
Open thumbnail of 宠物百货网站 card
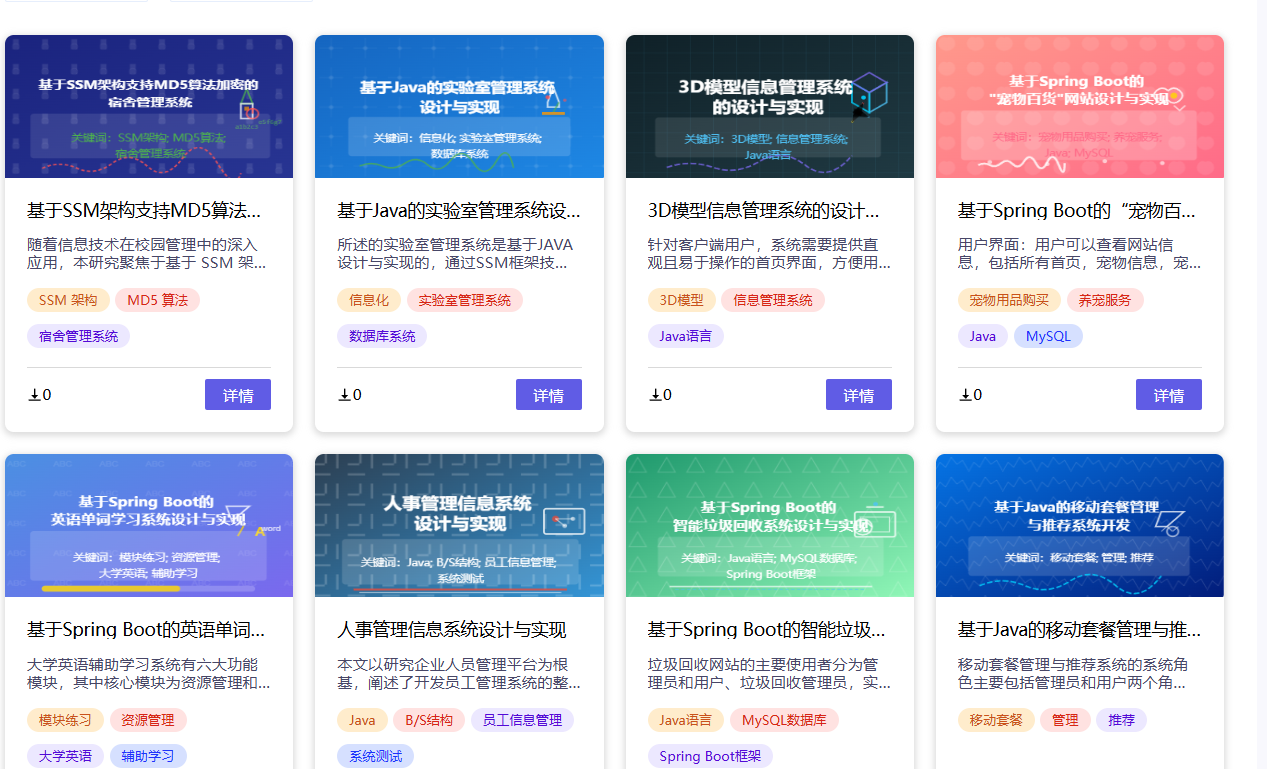(1080, 107)
